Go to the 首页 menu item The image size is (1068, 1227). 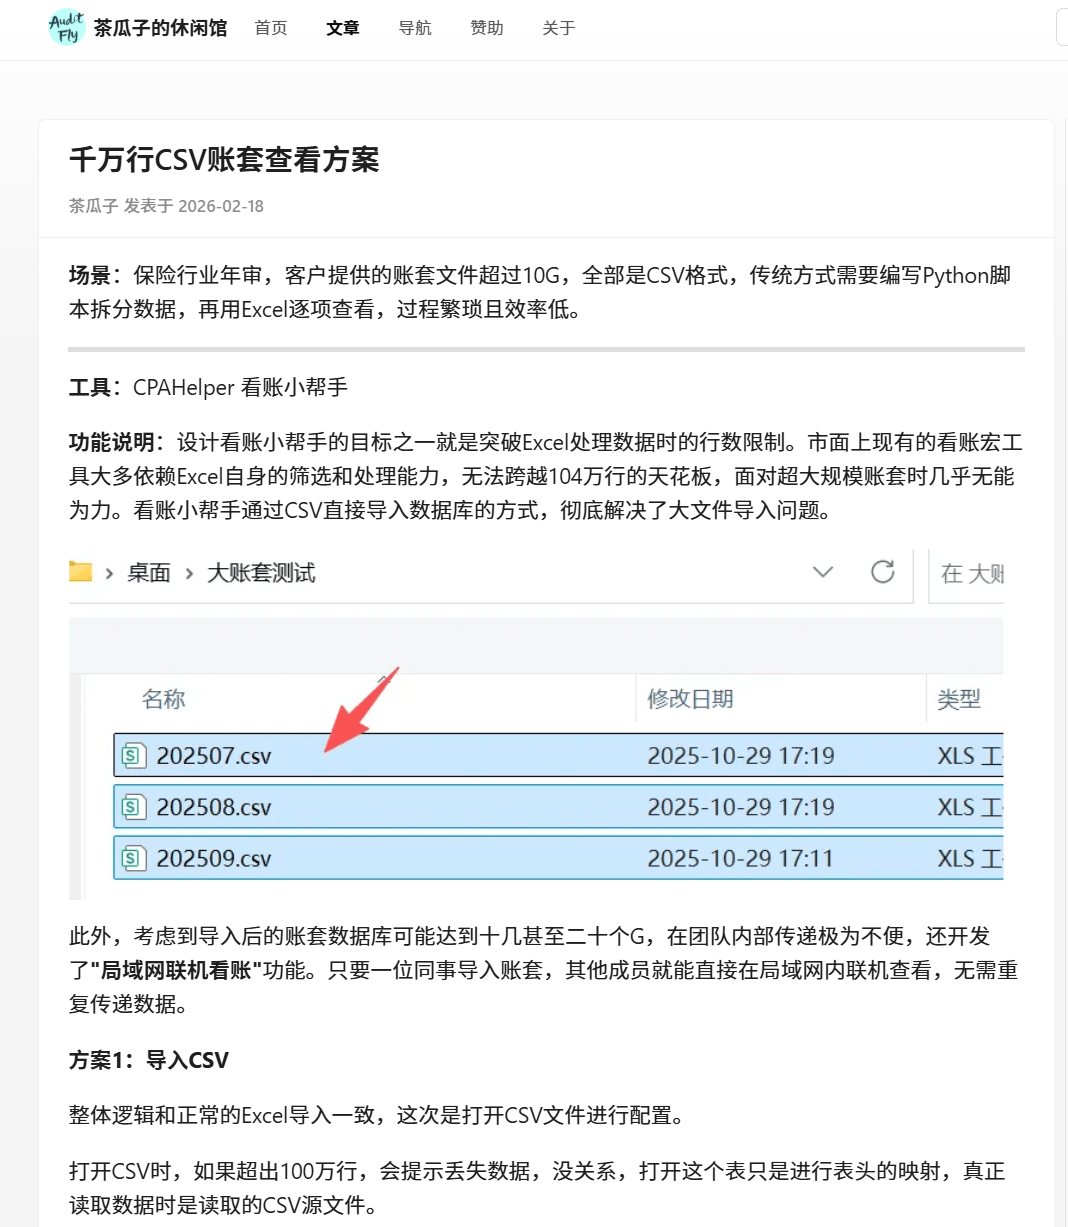[271, 28]
